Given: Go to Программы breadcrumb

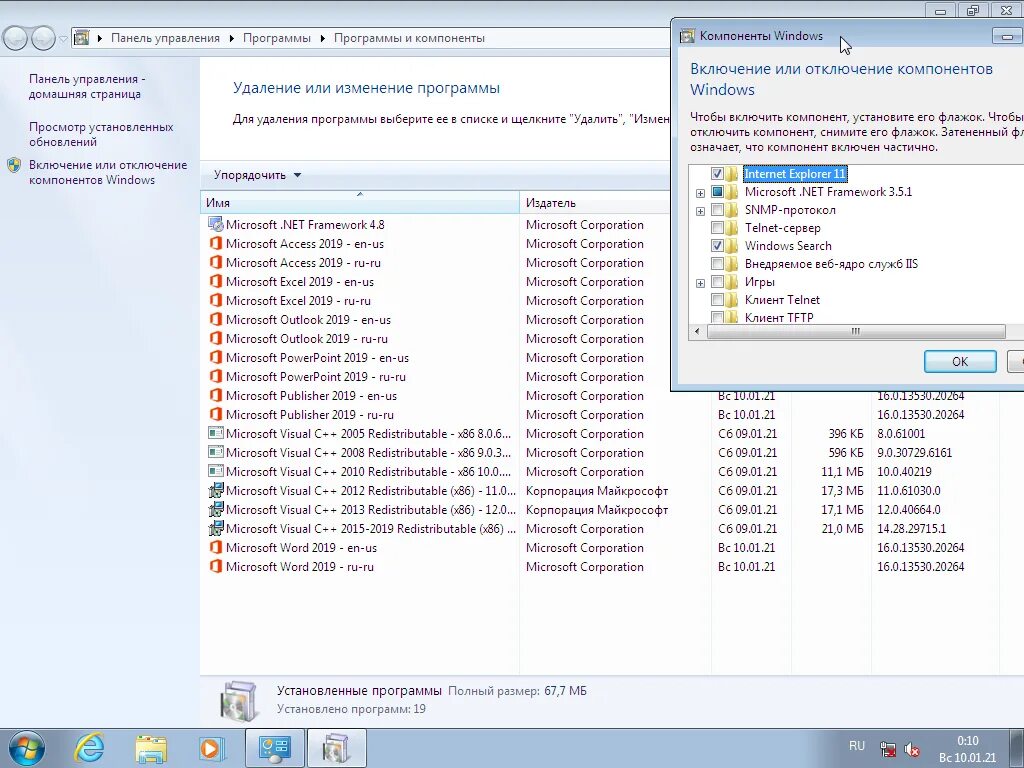Looking at the screenshot, I should (x=277, y=38).
